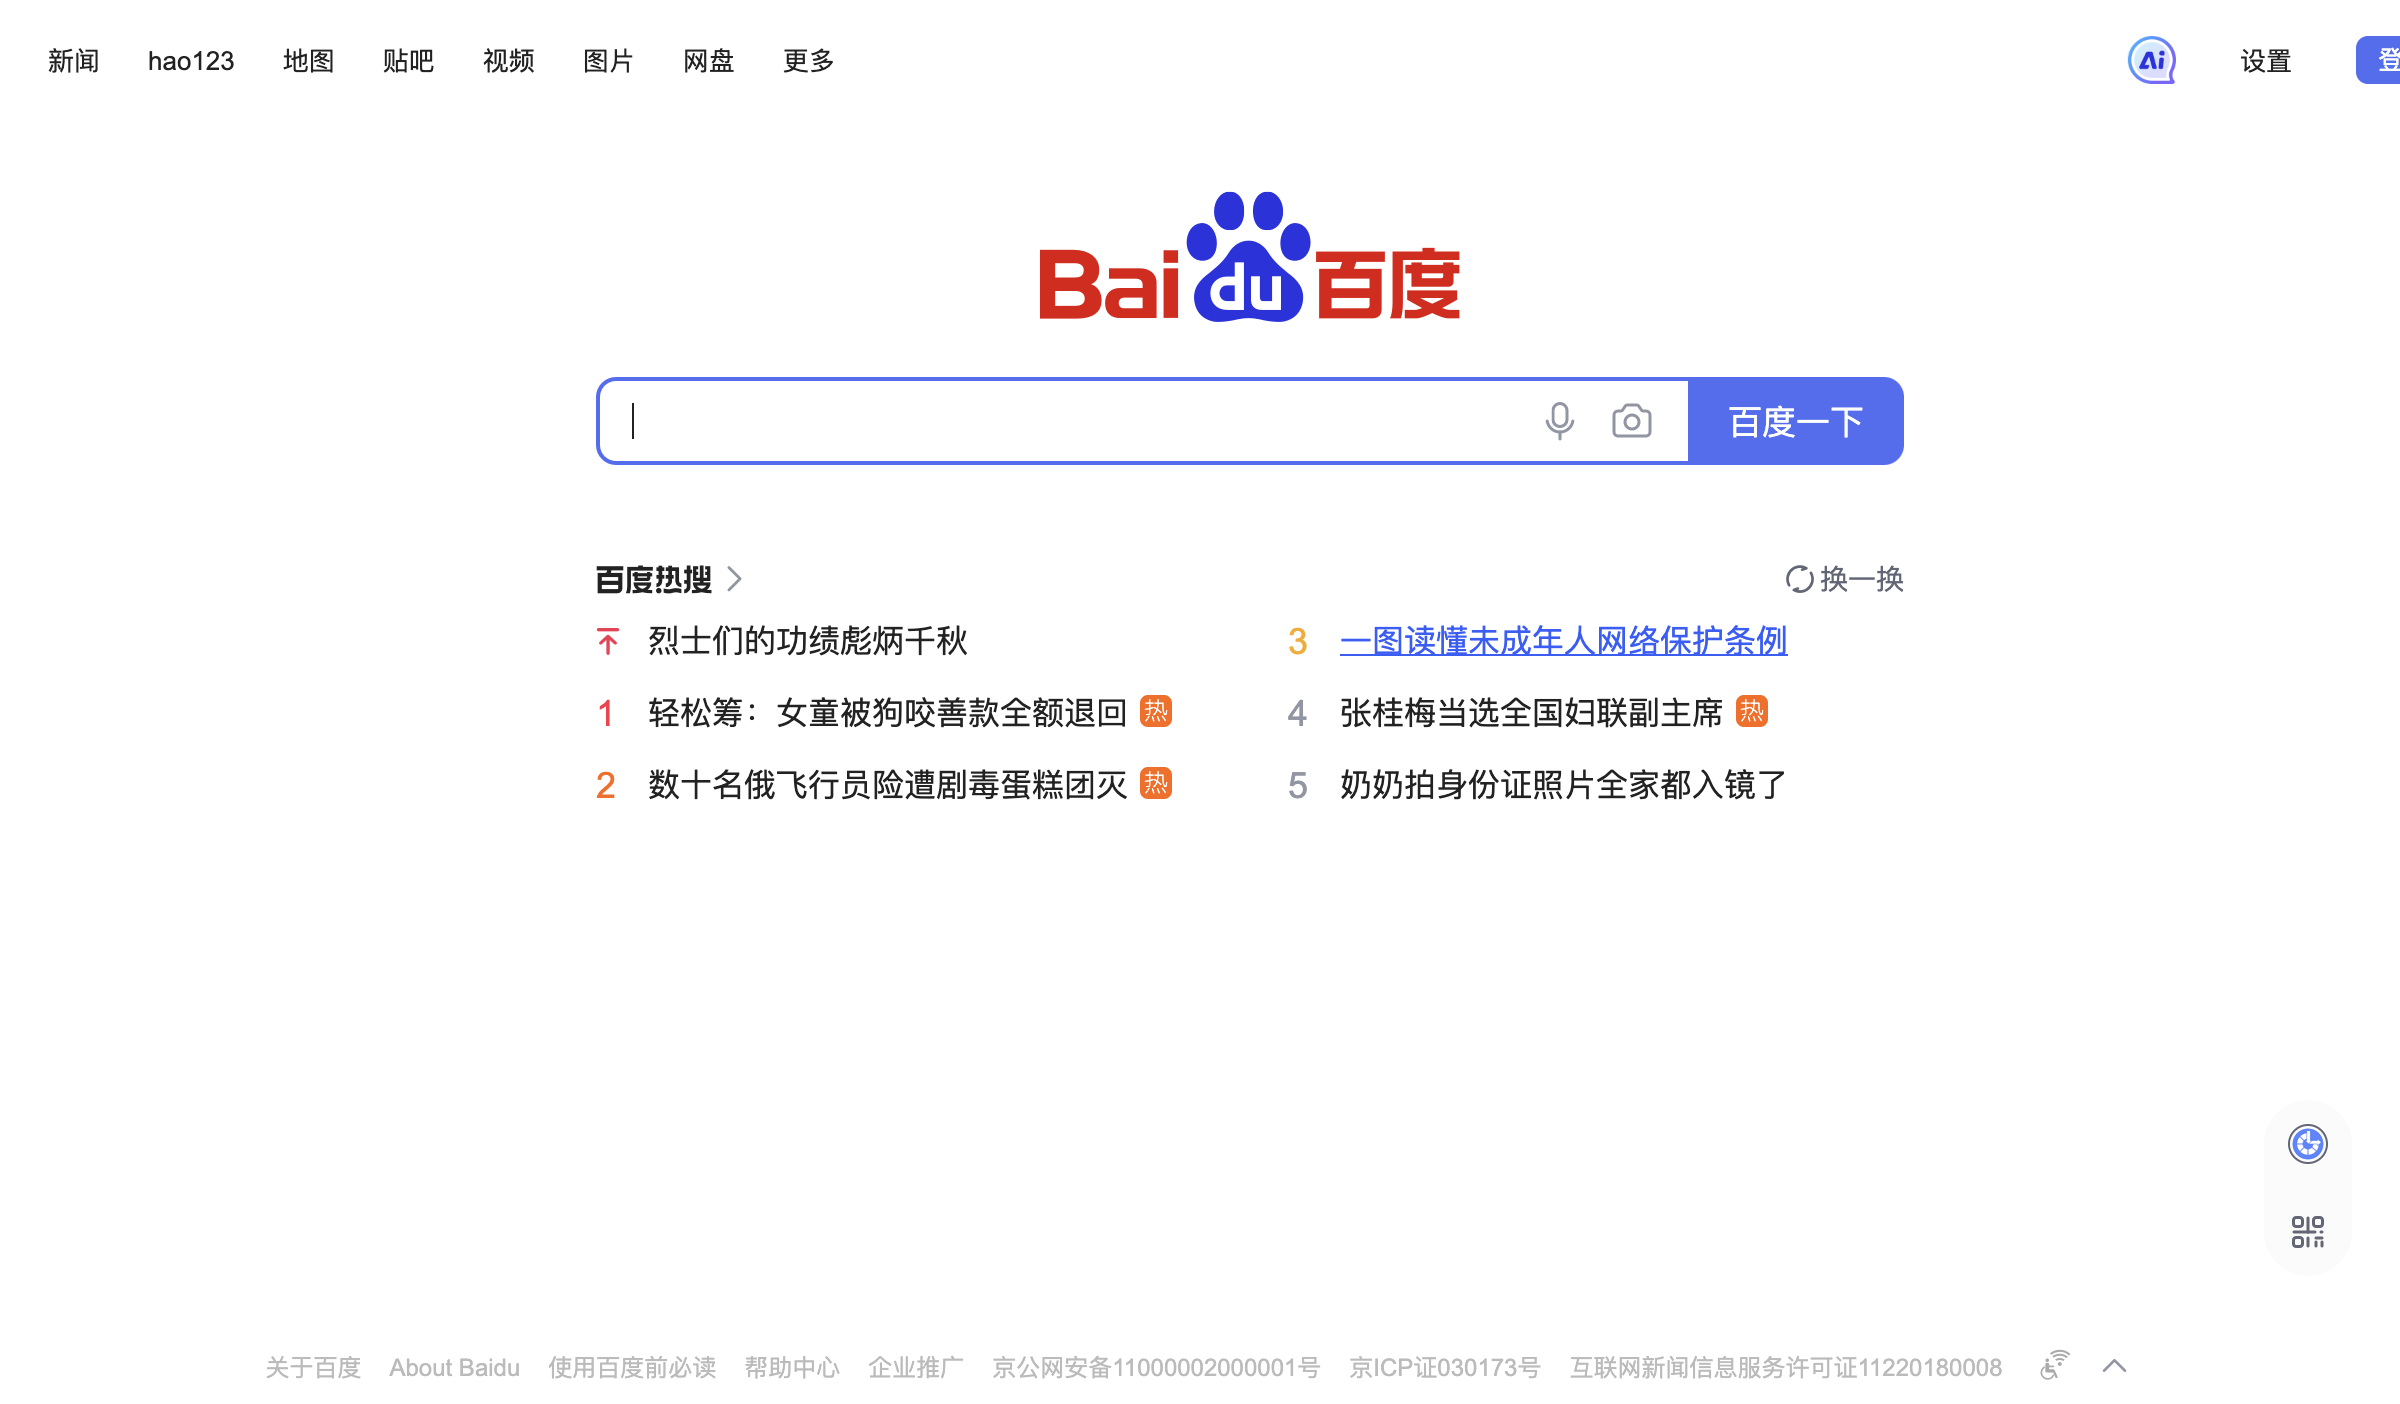
Task: Click the voice search microphone icon
Action: (x=1559, y=421)
